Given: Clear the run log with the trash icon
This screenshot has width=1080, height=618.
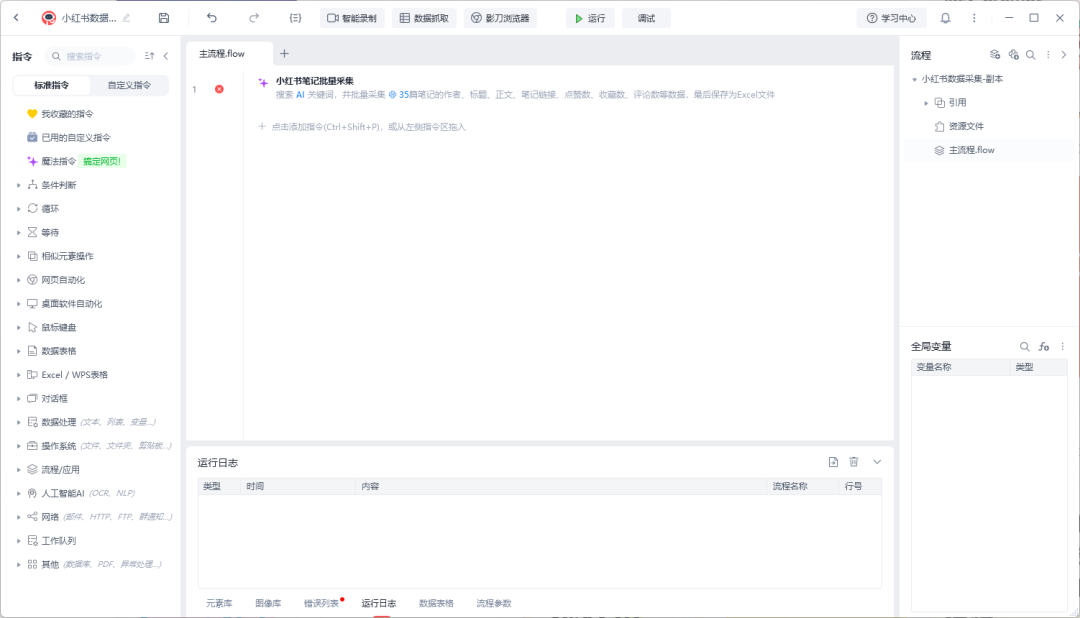Looking at the screenshot, I should [854, 462].
